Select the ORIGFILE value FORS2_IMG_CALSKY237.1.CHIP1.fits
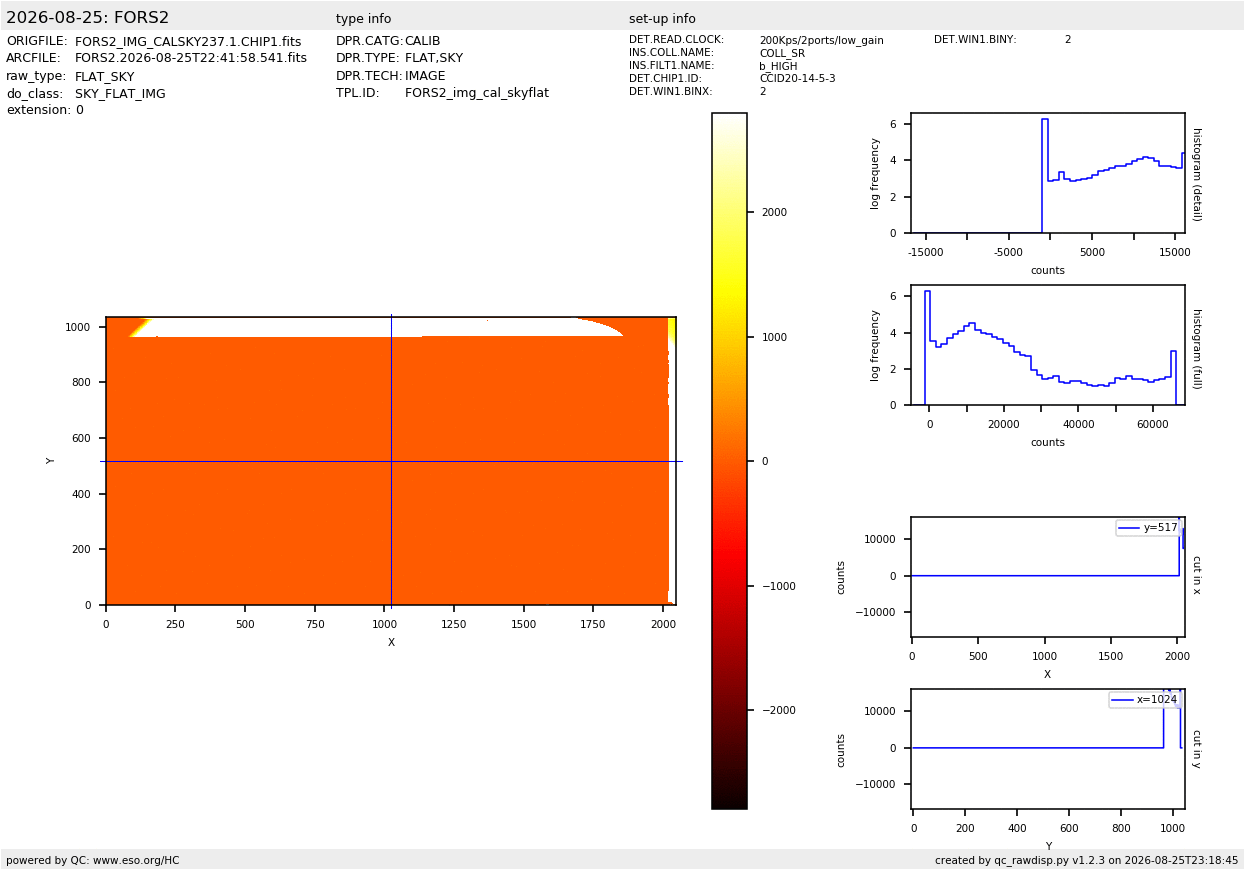Screen dimensions: 1245x870 pos(188,42)
